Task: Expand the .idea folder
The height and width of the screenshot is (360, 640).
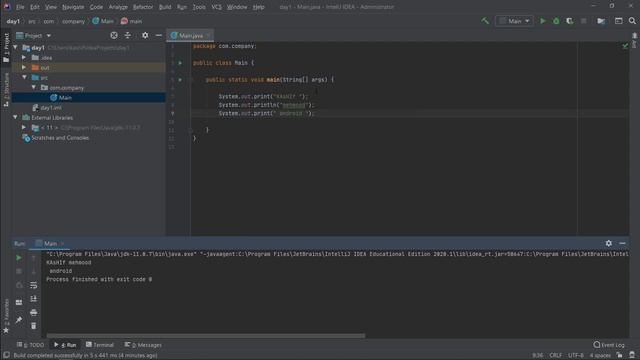Action: click(24, 58)
